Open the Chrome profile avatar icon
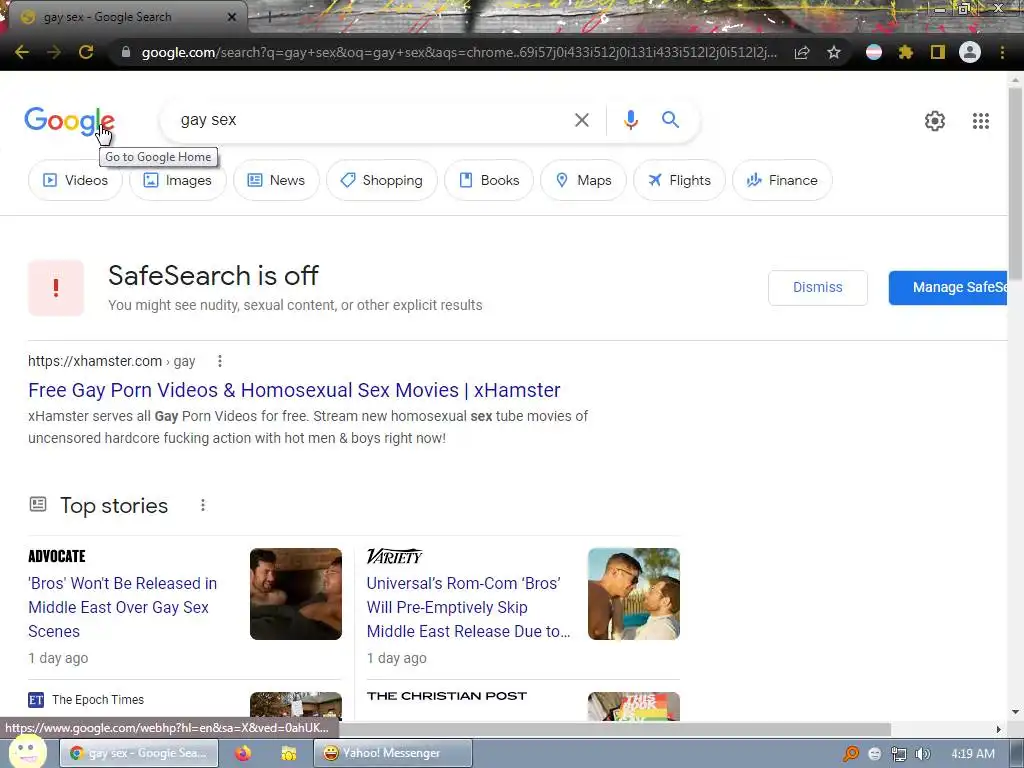The image size is (1024, 768). 970,52
